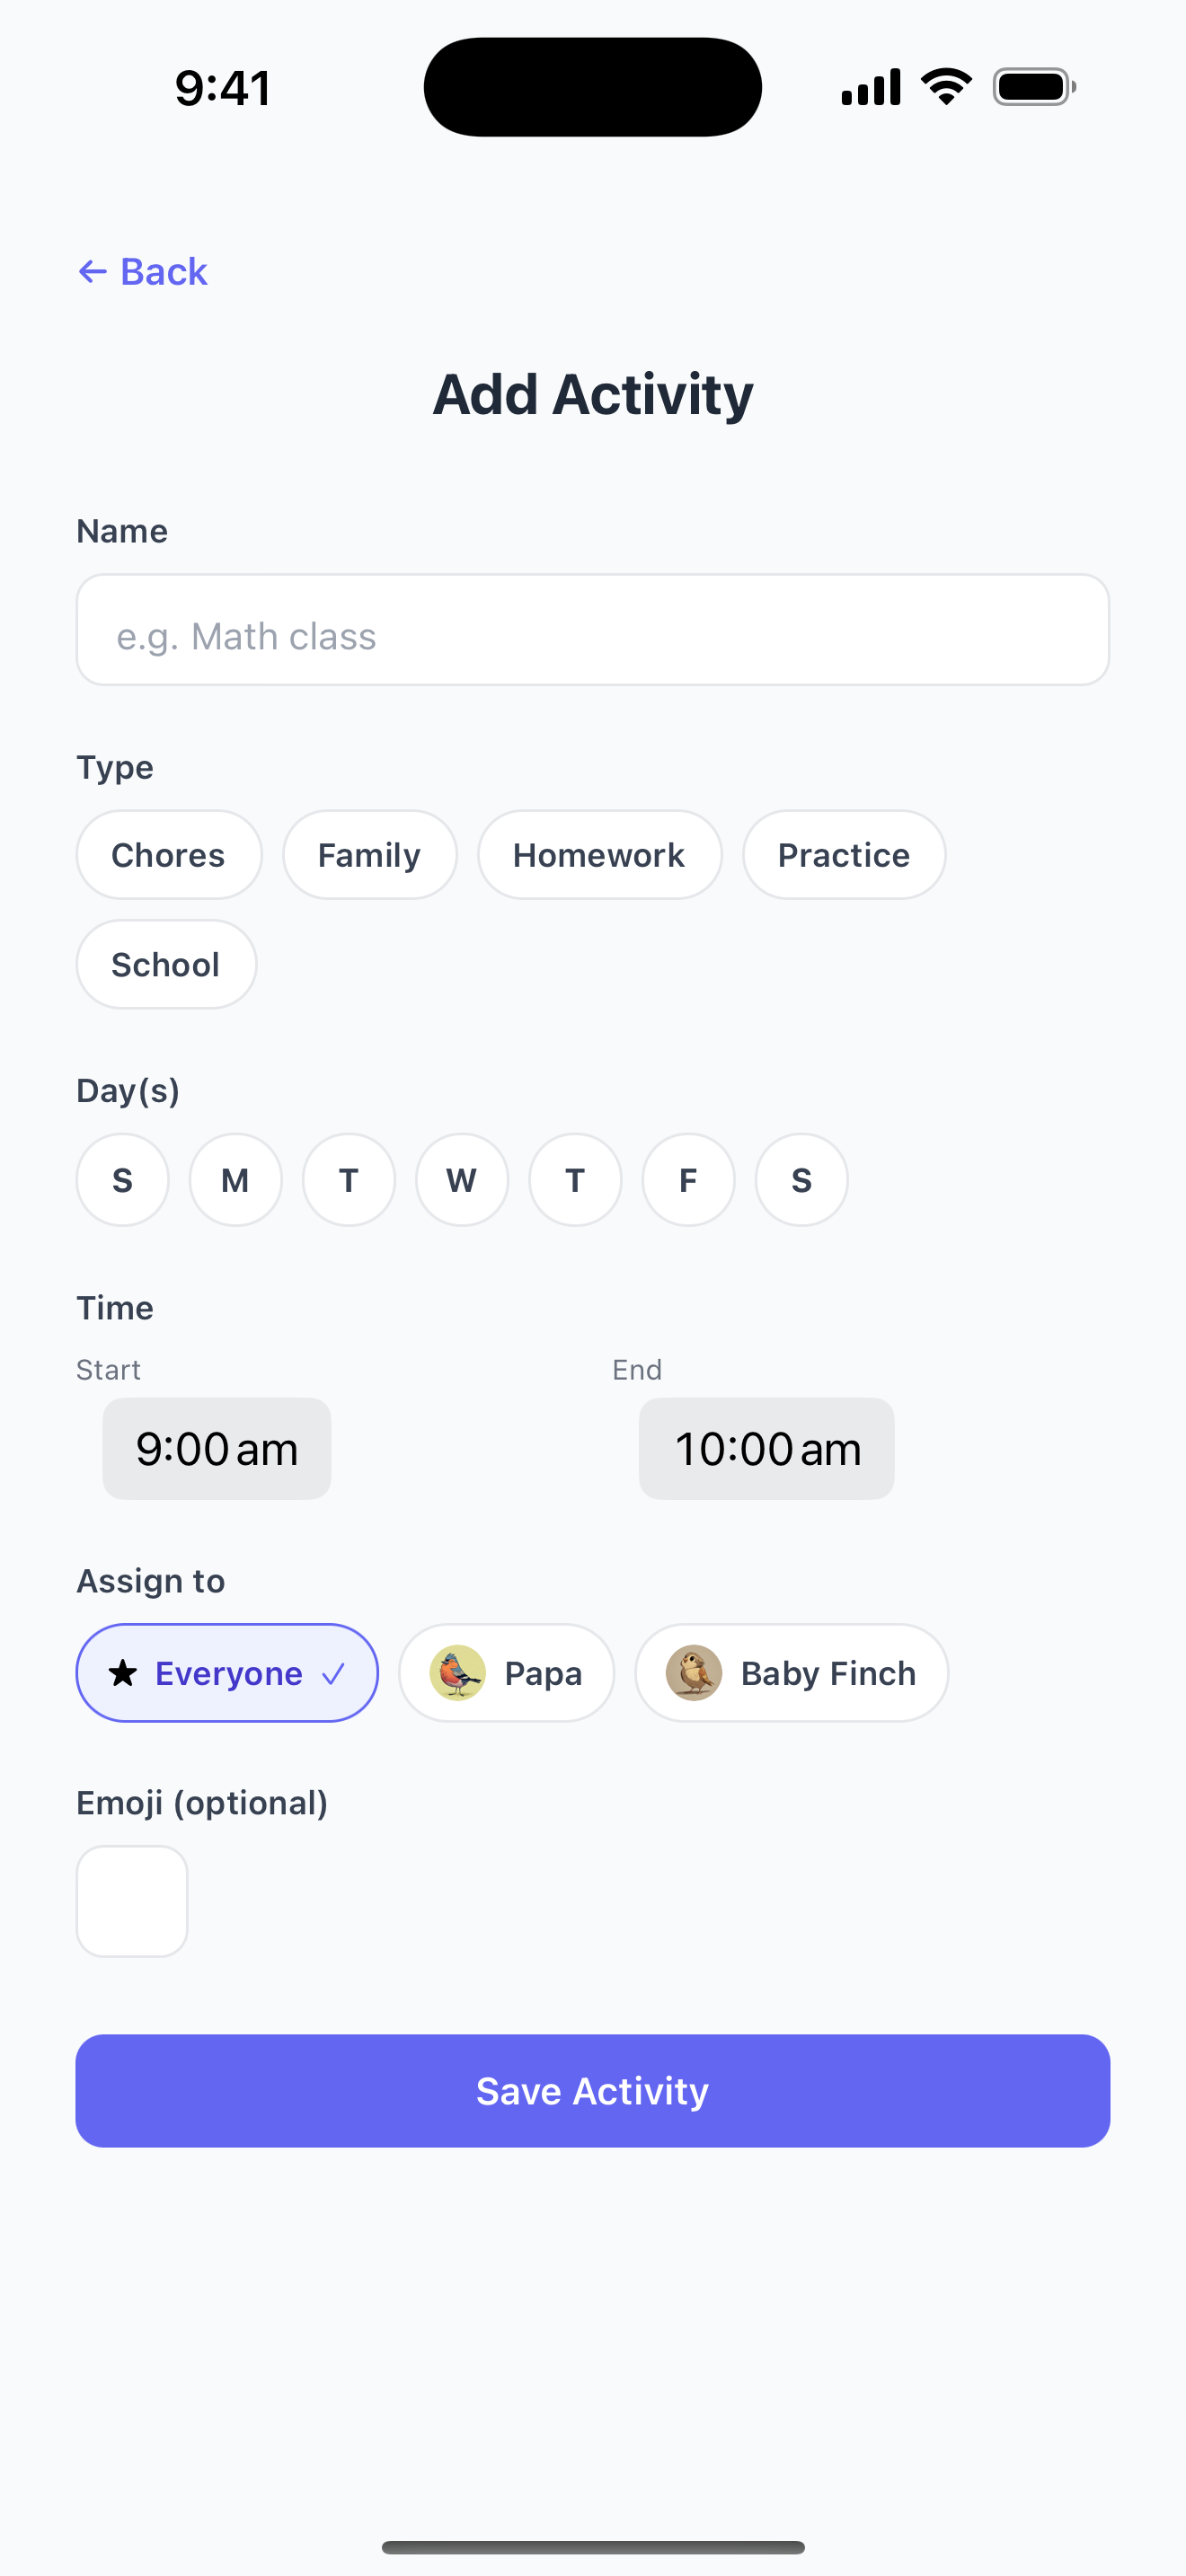
Task: Click the activity Name input field
Action: click(x=592, y=630)
